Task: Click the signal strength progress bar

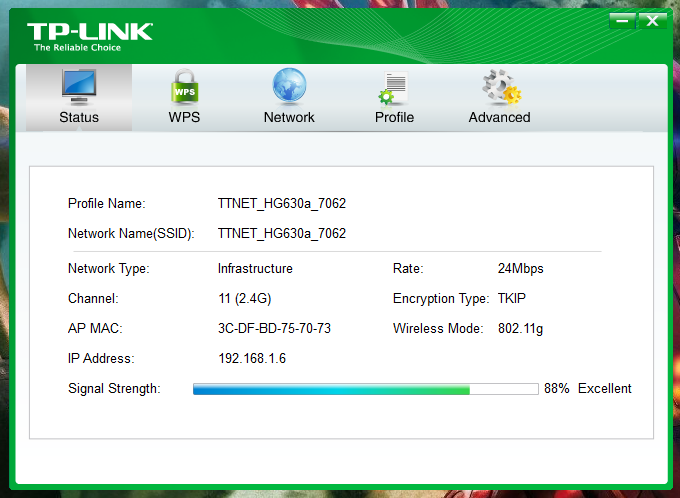Action: tap(366, 389)
